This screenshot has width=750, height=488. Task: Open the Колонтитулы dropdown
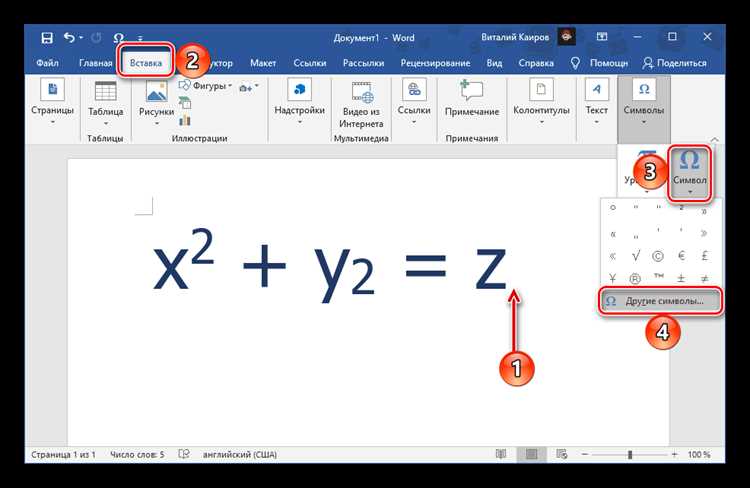541,102
